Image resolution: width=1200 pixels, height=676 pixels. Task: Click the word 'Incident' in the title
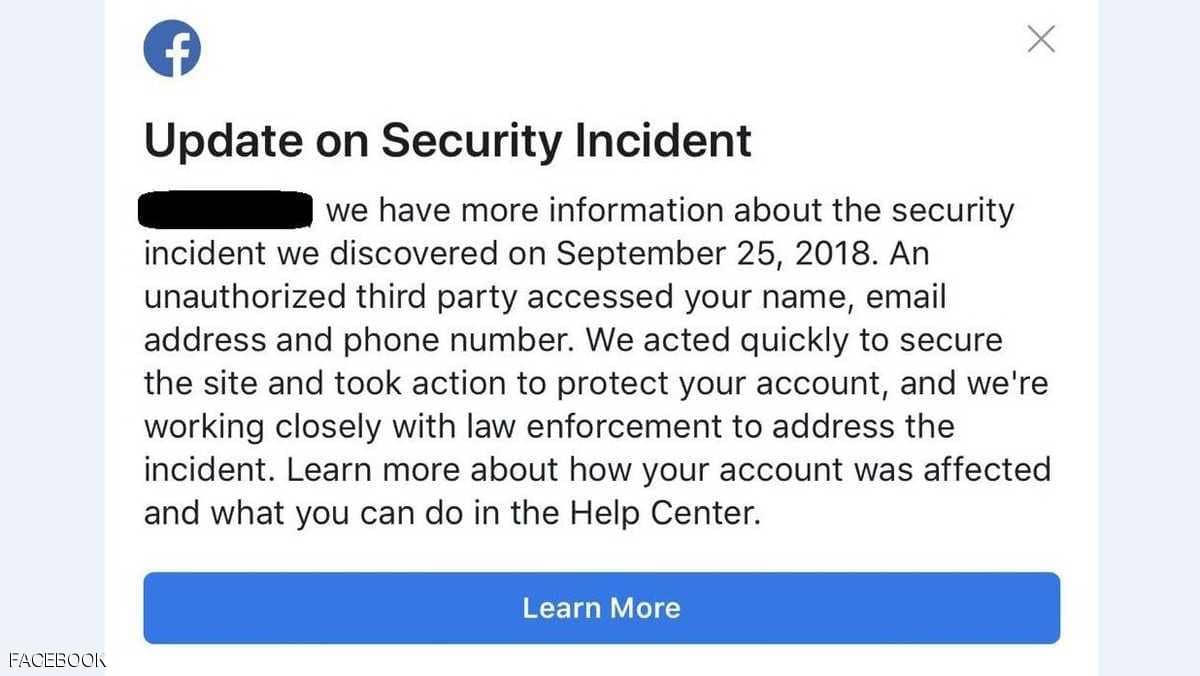(x=663, y=141)
